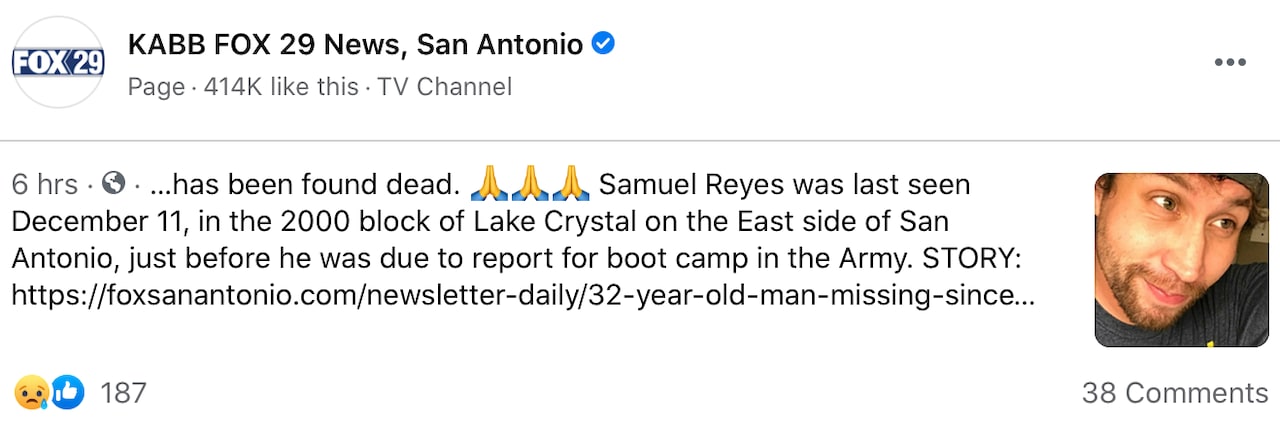Open KABB FOX 29 News page name
The width and height of the screenshot is (1280, 429).
coord(355,45)
